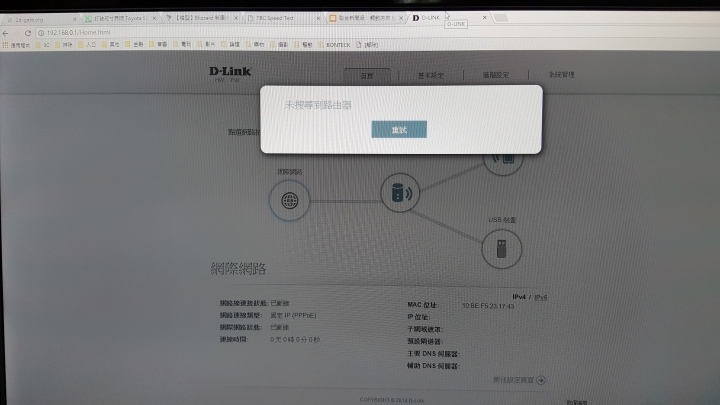
Task: Close the Blizzard browser tab
Action: (236, 18)
